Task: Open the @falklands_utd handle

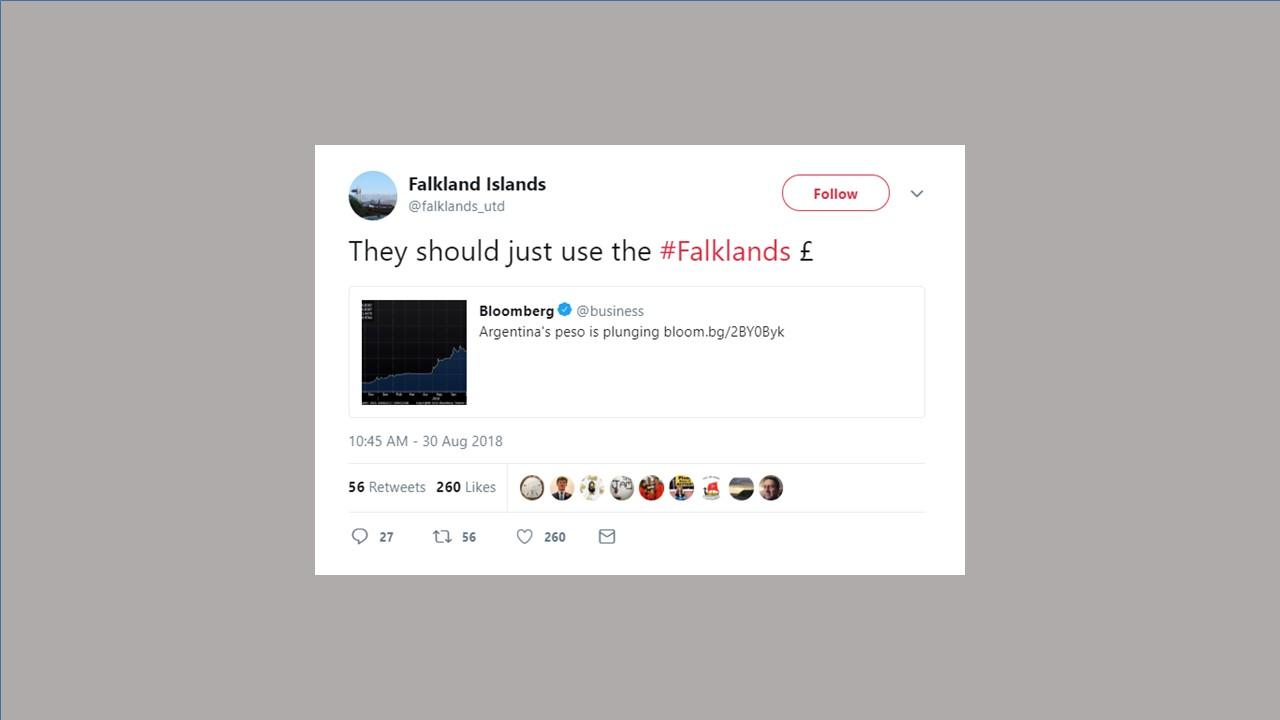Action: pos(457,206)
